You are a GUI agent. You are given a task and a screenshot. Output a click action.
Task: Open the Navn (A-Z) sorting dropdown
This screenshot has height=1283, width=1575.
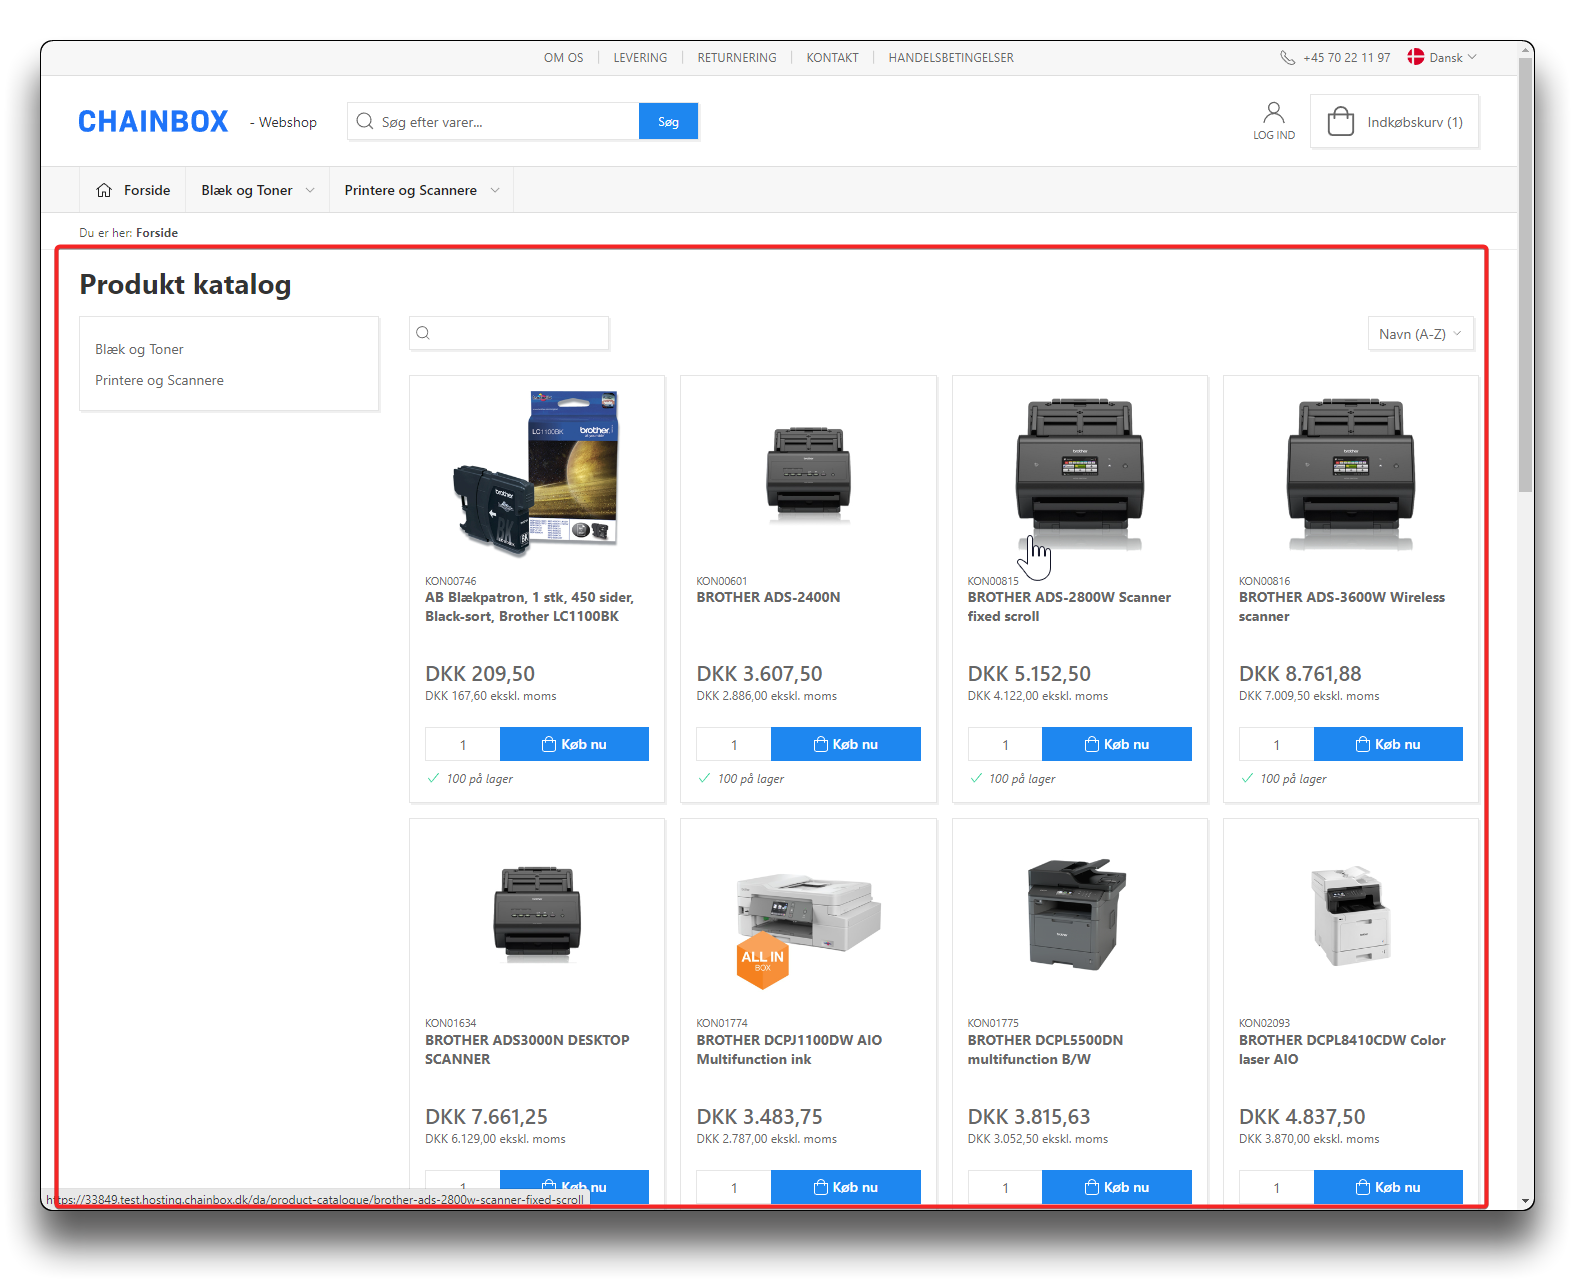[1420, 334]
